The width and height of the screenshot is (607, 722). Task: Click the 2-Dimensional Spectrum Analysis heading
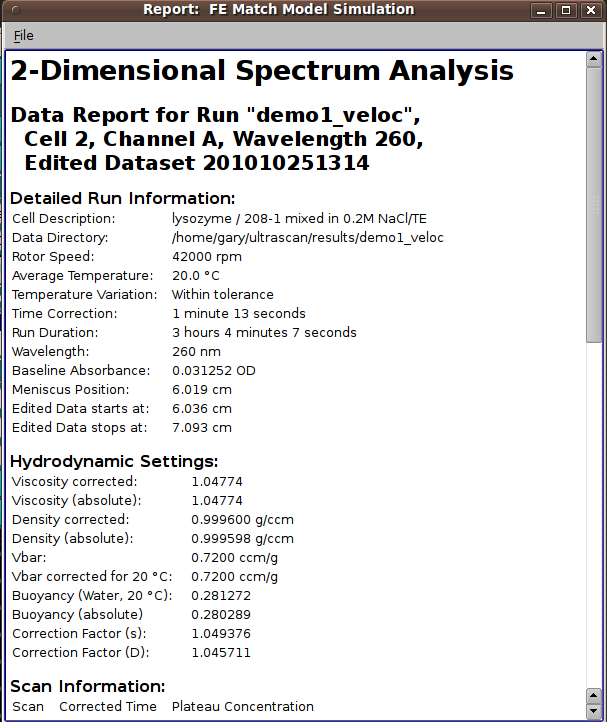pos(262,71)
